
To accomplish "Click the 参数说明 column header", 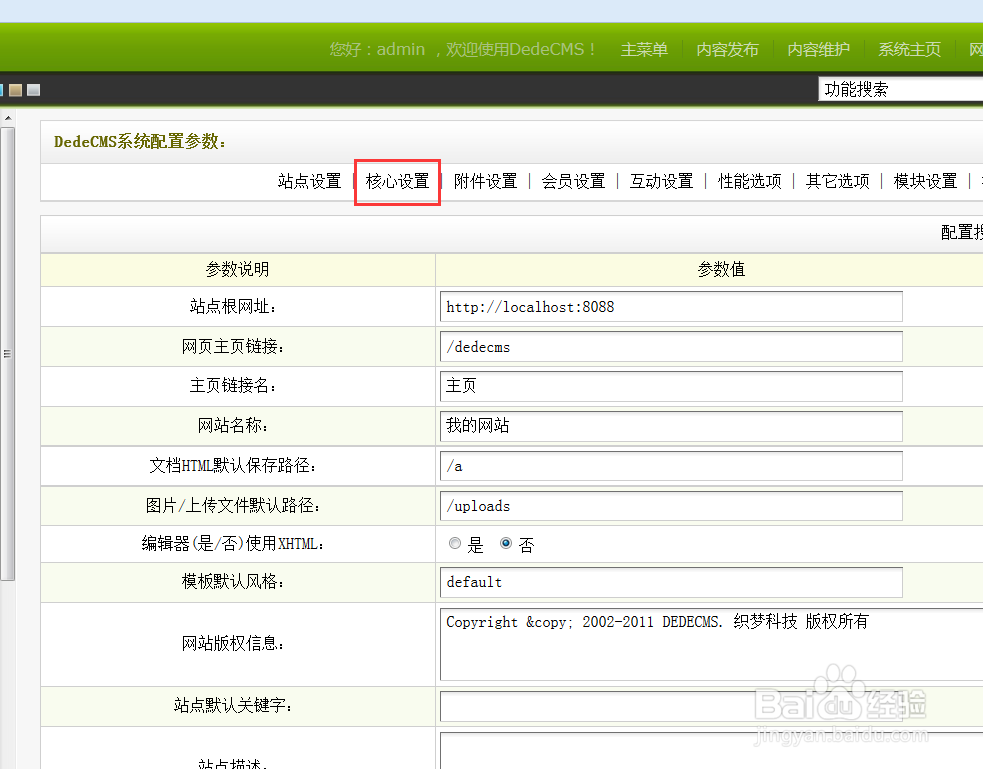I will click(x=238, y=269).
